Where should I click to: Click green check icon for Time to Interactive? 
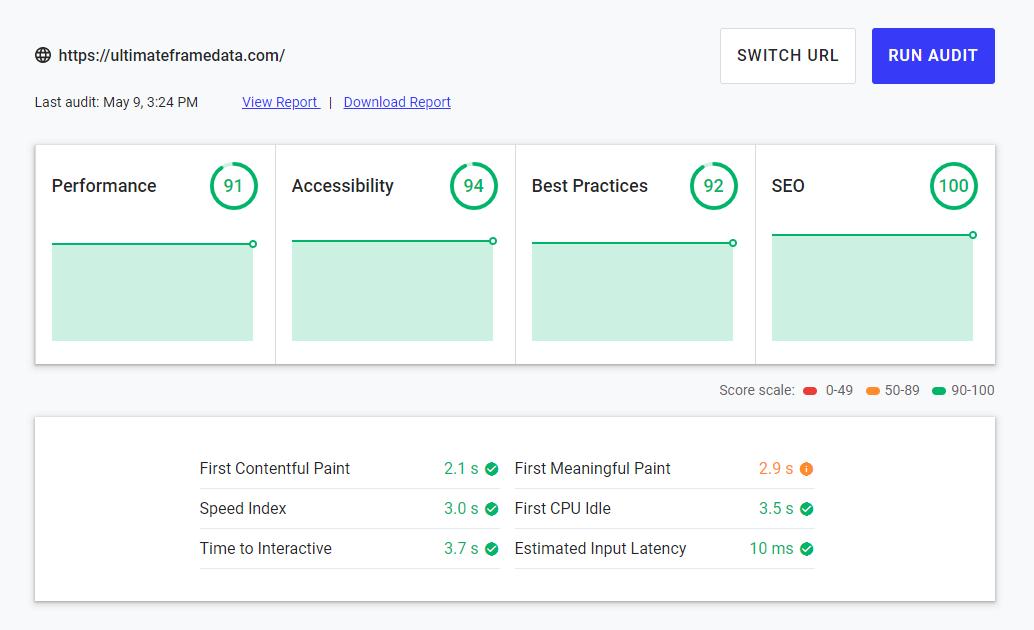click(491, 549)
